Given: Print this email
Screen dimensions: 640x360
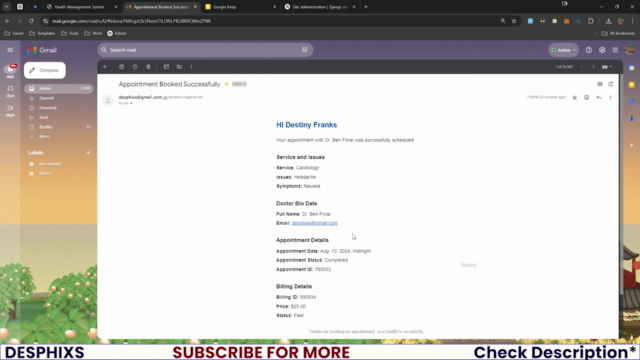Looking at the screenshot, I should pyautogui.click(x=600, y=84).
